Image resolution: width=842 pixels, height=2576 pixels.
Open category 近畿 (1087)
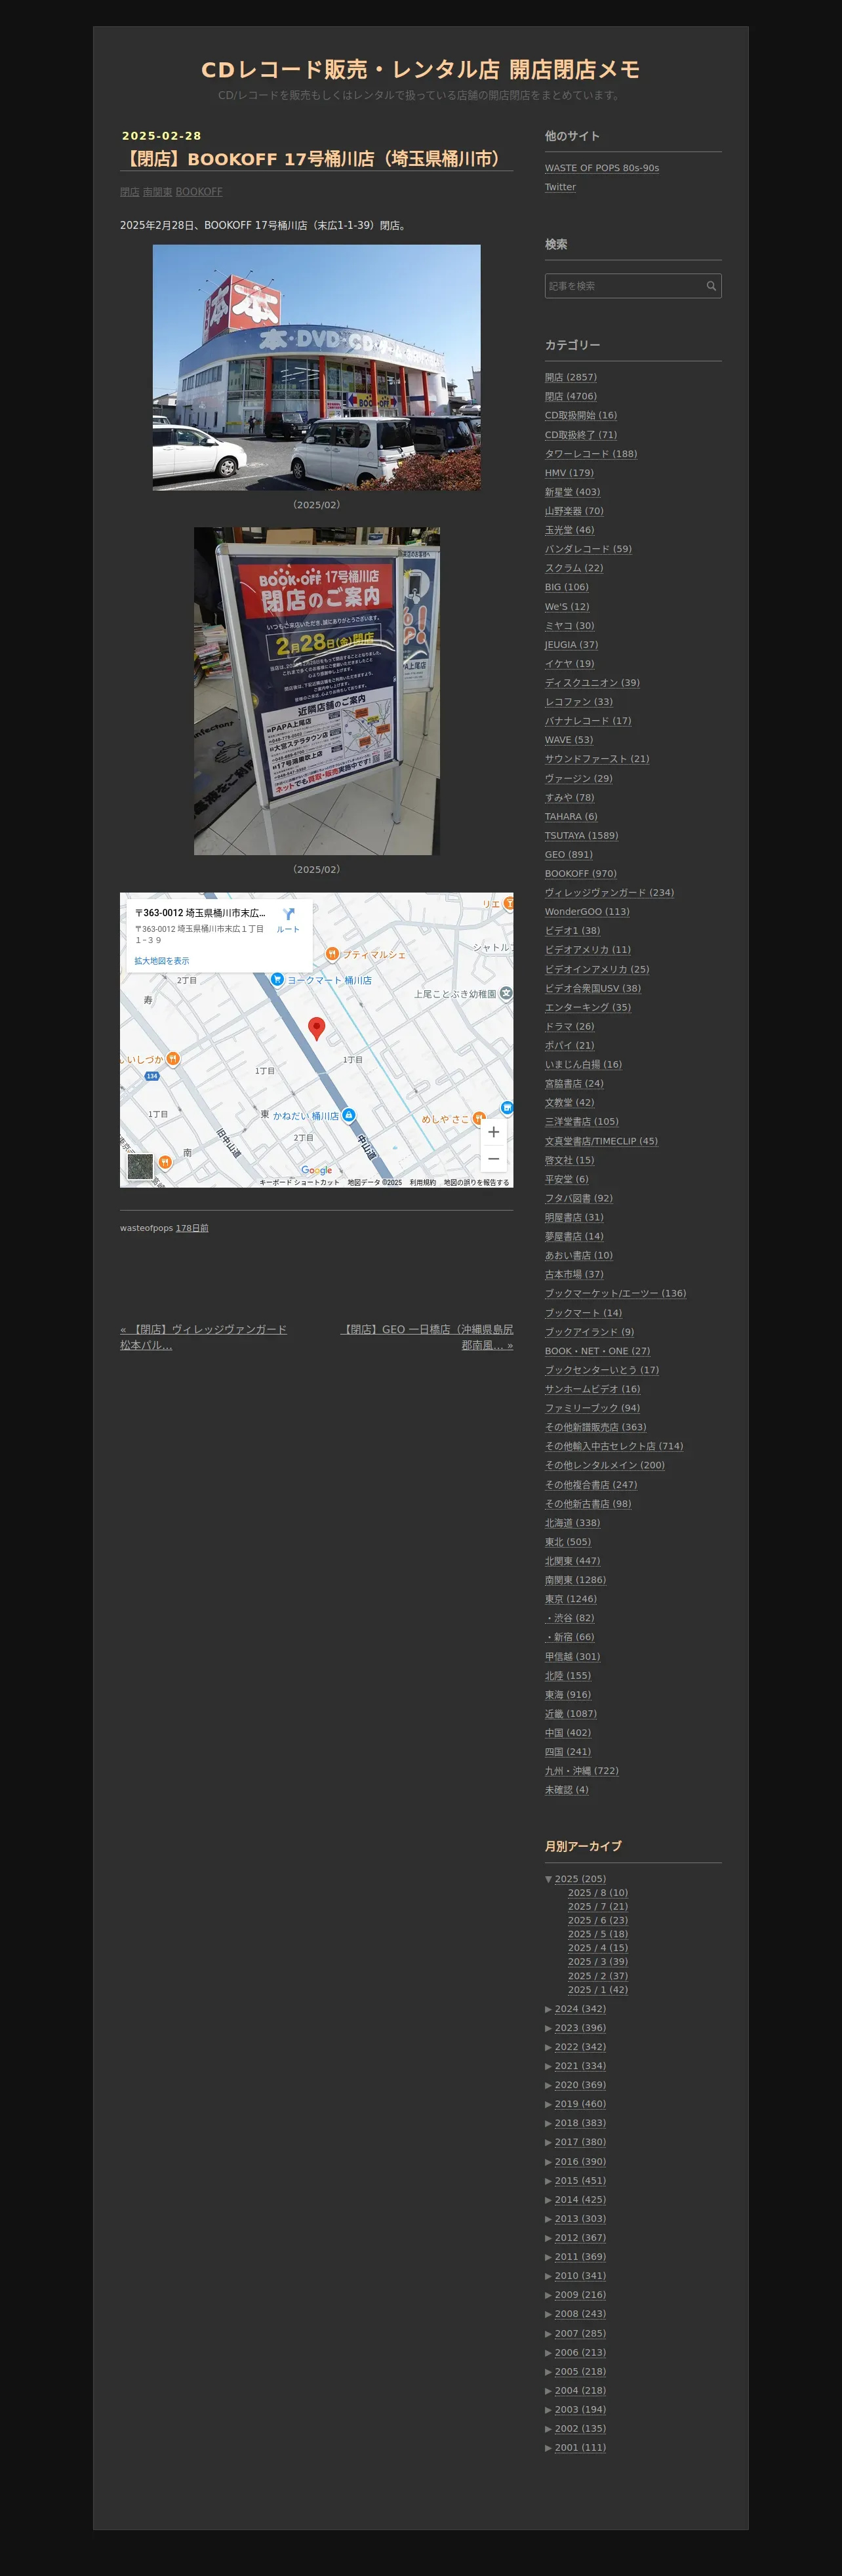coord(571,1714)
